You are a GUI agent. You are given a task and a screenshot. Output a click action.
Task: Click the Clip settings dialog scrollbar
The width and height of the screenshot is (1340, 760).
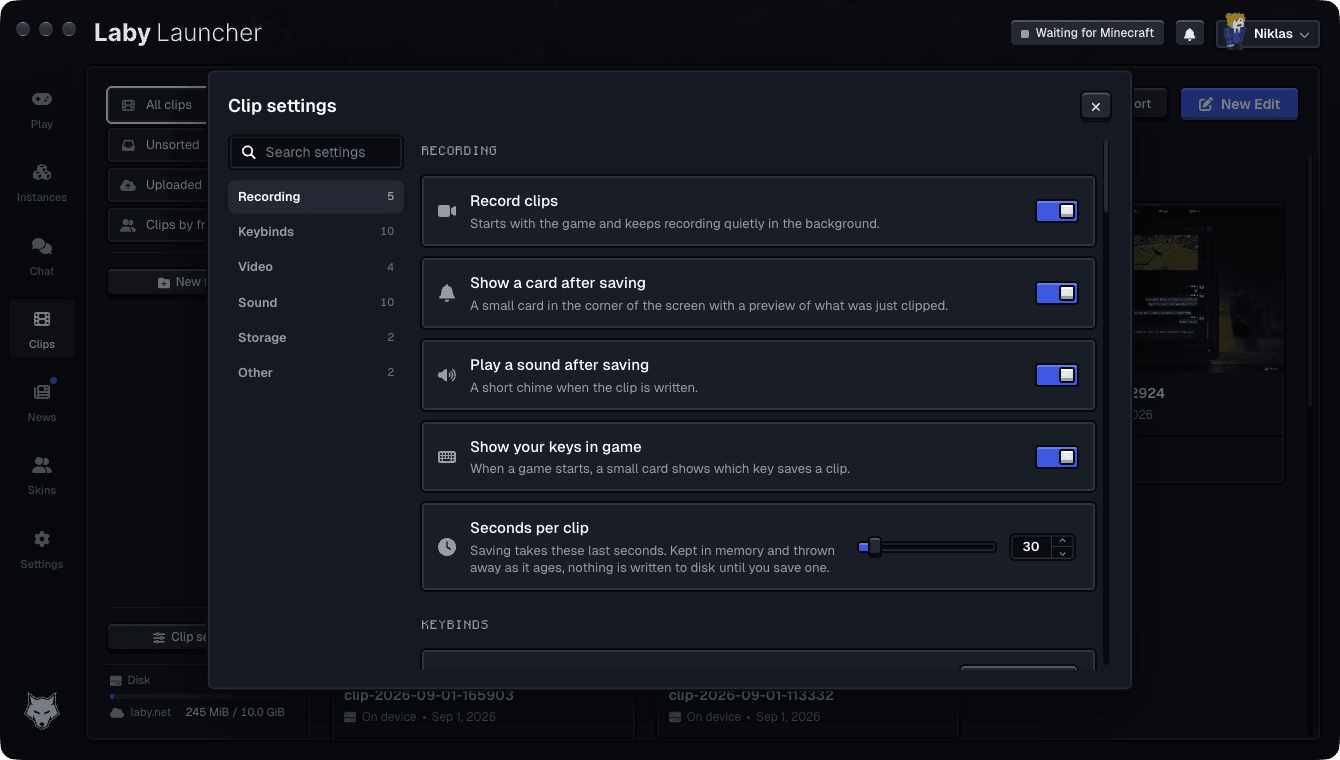pos(1106,175)
